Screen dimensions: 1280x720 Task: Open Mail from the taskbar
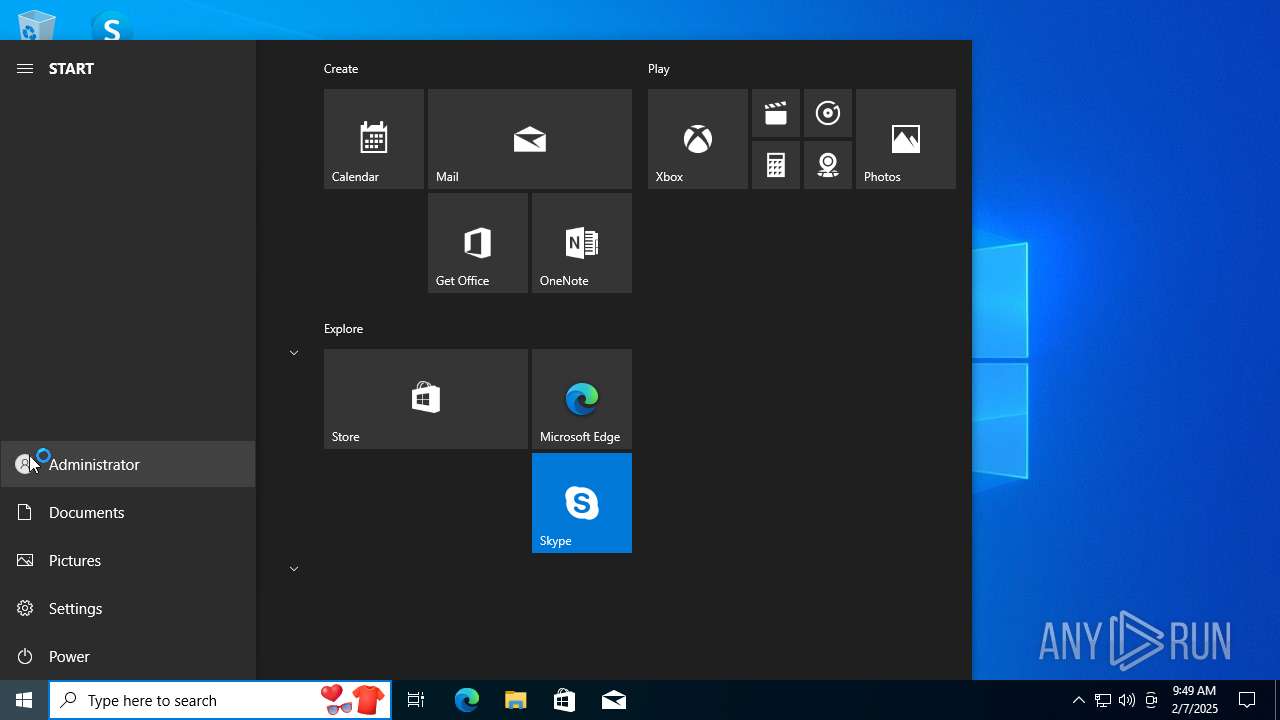pyautogui.click(x=613, y=700)
